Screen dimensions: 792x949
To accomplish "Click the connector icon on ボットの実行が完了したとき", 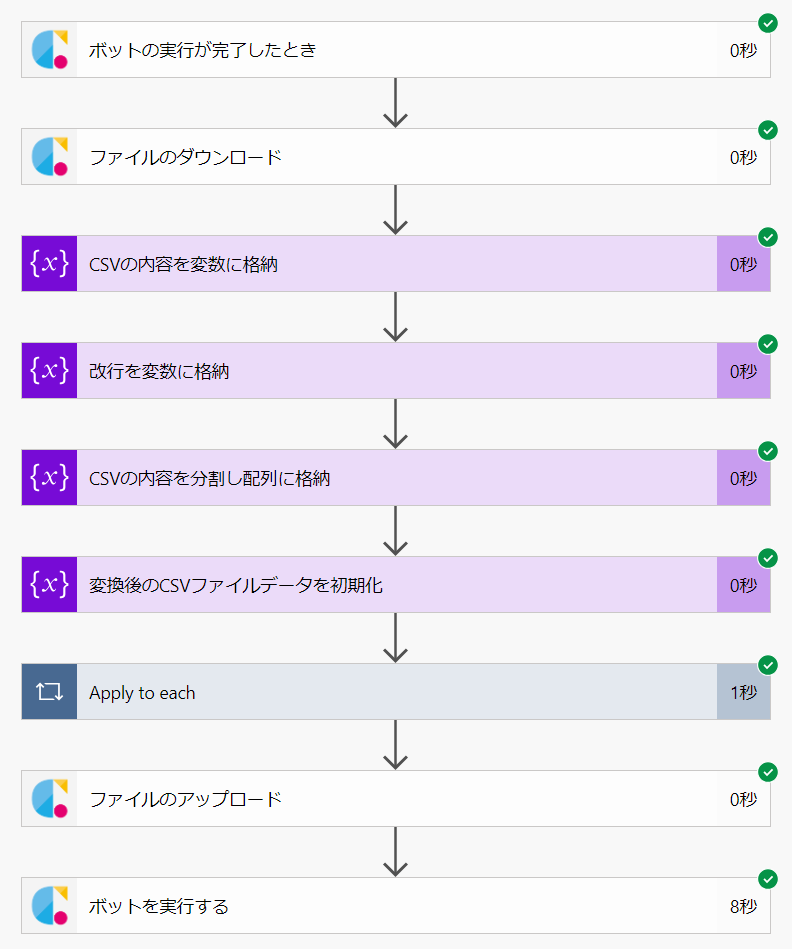I will point(49,49).
